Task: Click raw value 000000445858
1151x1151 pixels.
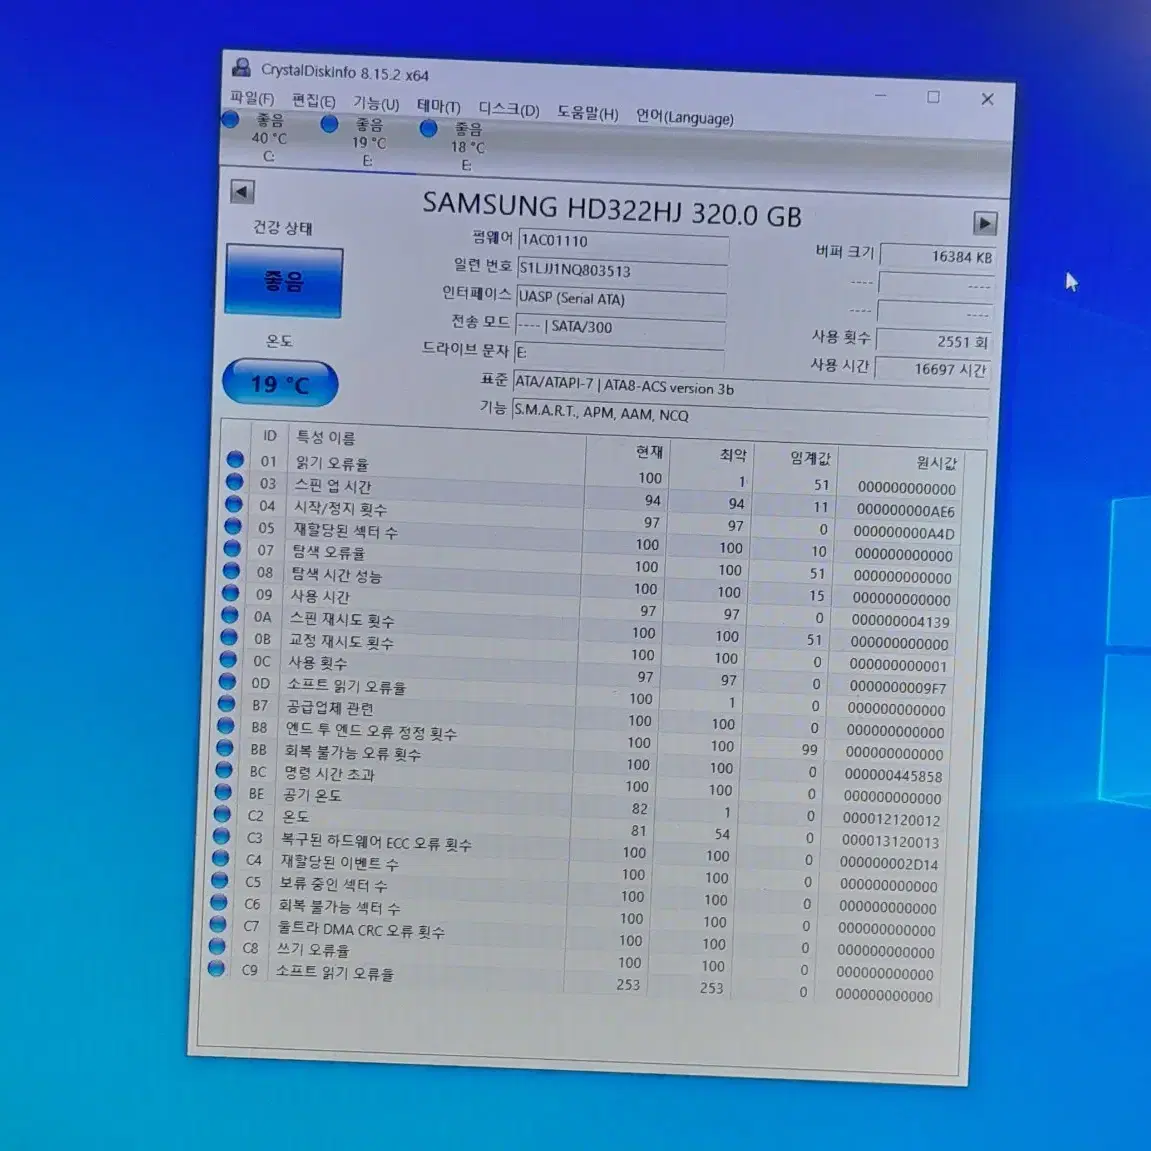Action: pyautogui.click(x=893, y=776)
